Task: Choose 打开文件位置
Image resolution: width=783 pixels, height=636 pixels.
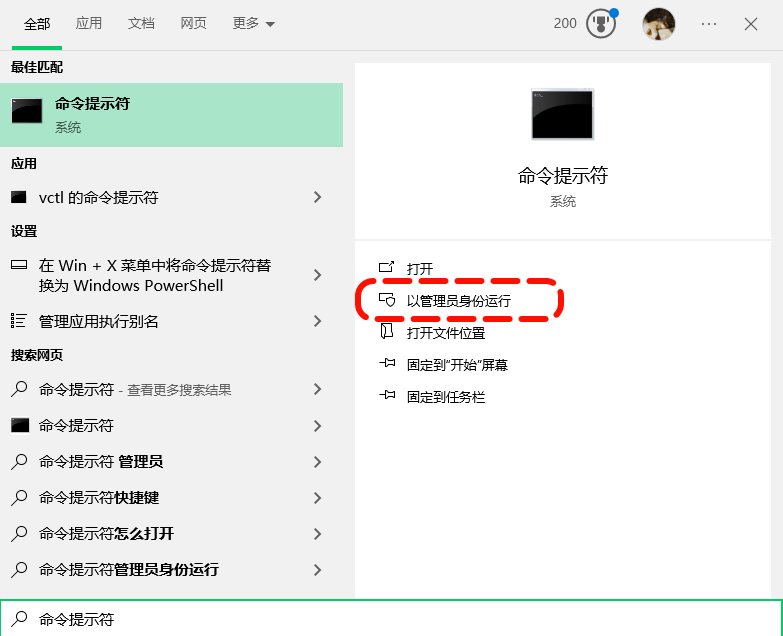Action: pos(446,333)
